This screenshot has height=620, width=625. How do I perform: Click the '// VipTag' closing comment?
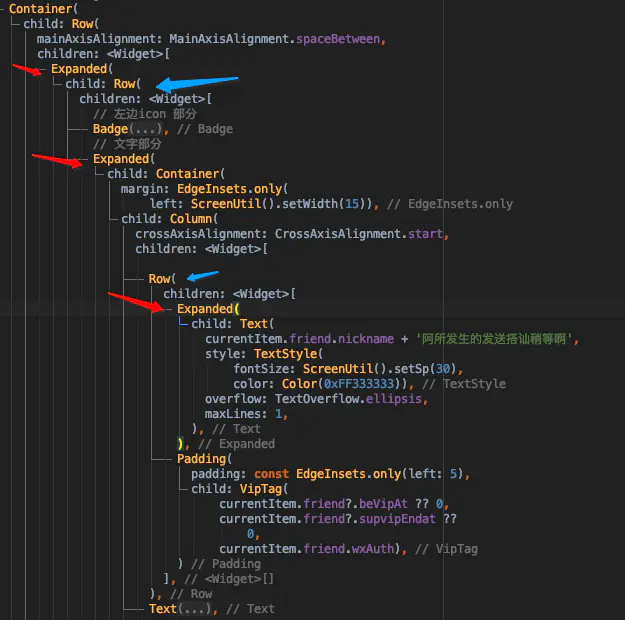tap(446, 549)
